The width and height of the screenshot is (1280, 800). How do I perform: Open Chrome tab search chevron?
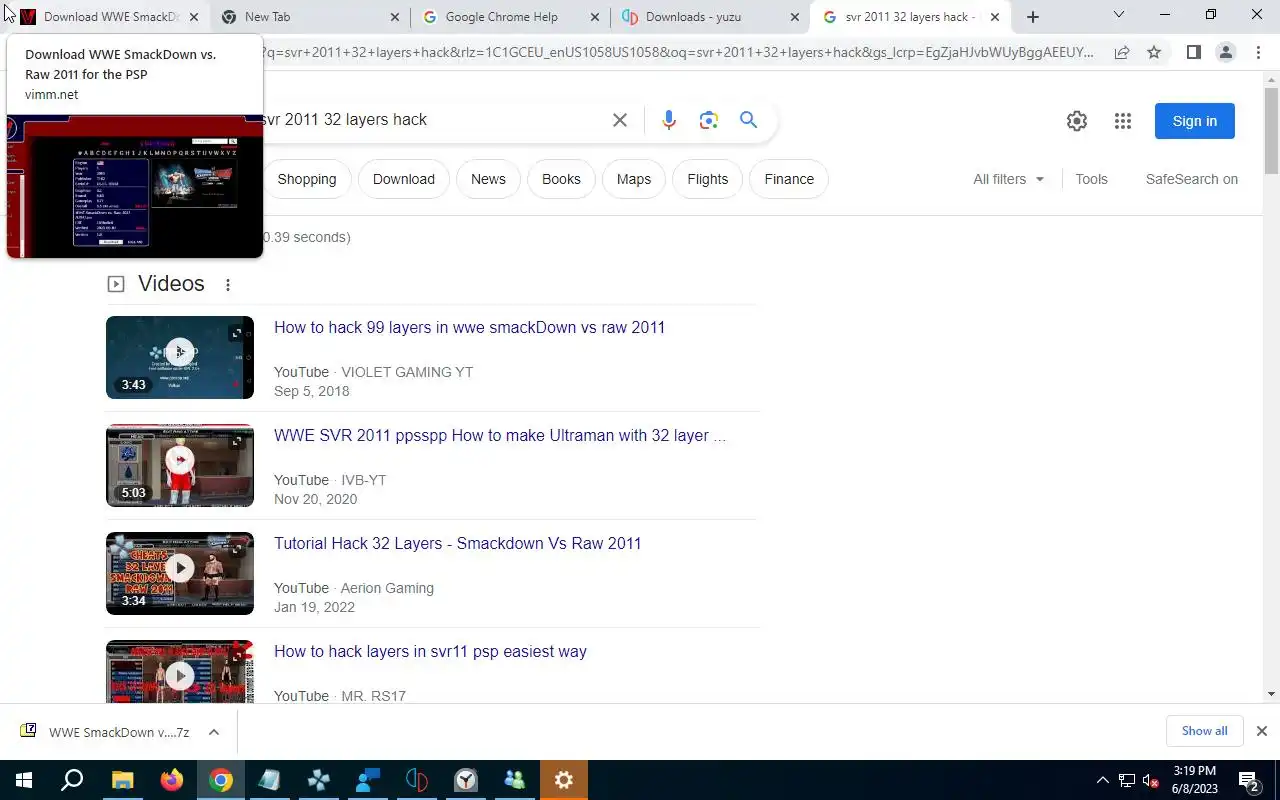pos(1119,15)
